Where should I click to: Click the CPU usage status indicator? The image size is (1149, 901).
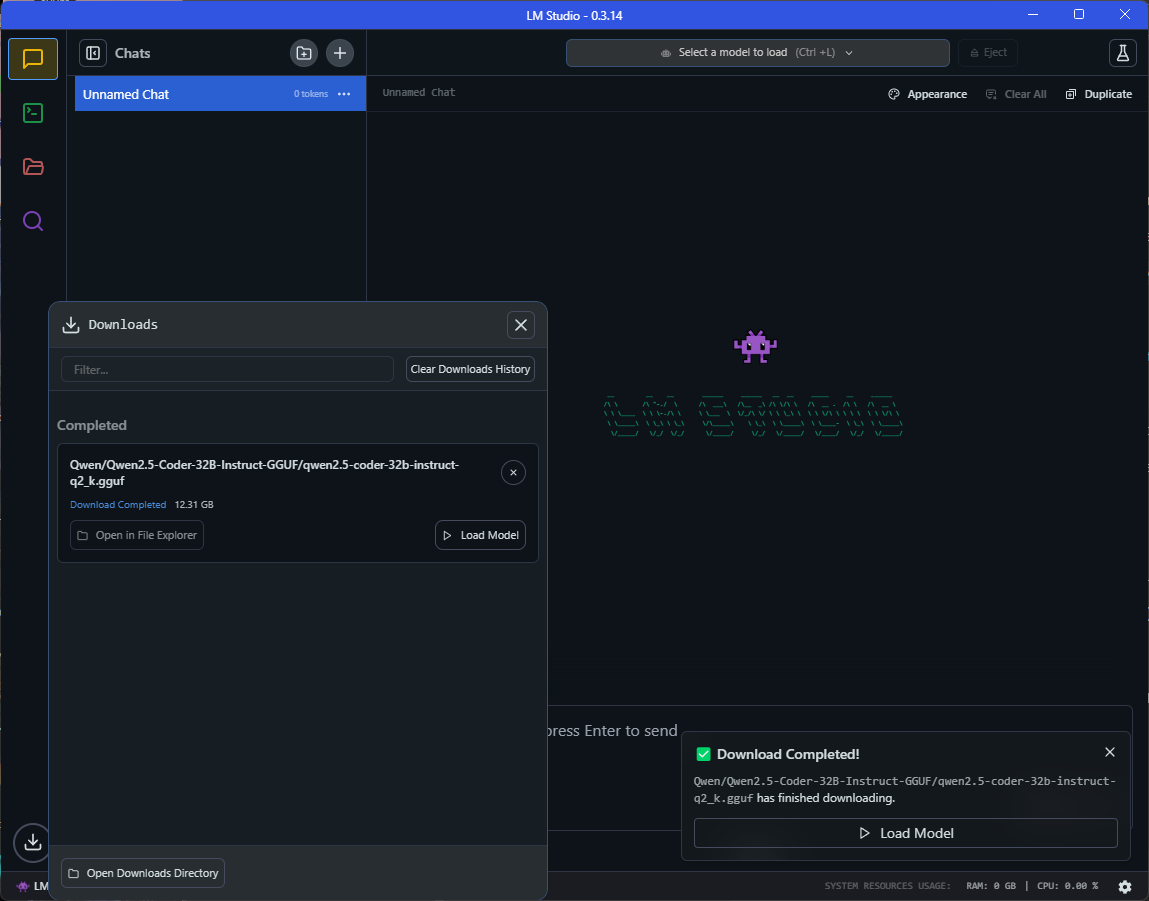[x=1068, y=886]
